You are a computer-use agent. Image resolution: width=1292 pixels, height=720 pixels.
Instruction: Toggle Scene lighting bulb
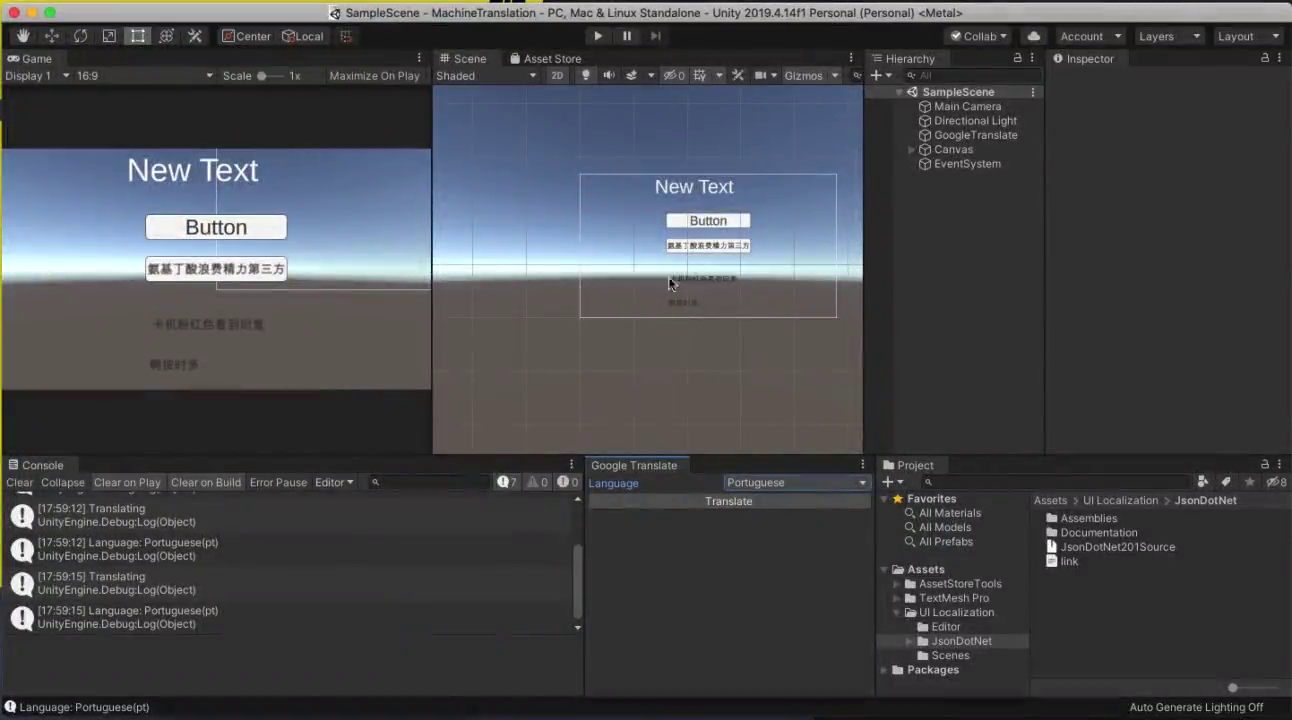(x=586, y=75)
